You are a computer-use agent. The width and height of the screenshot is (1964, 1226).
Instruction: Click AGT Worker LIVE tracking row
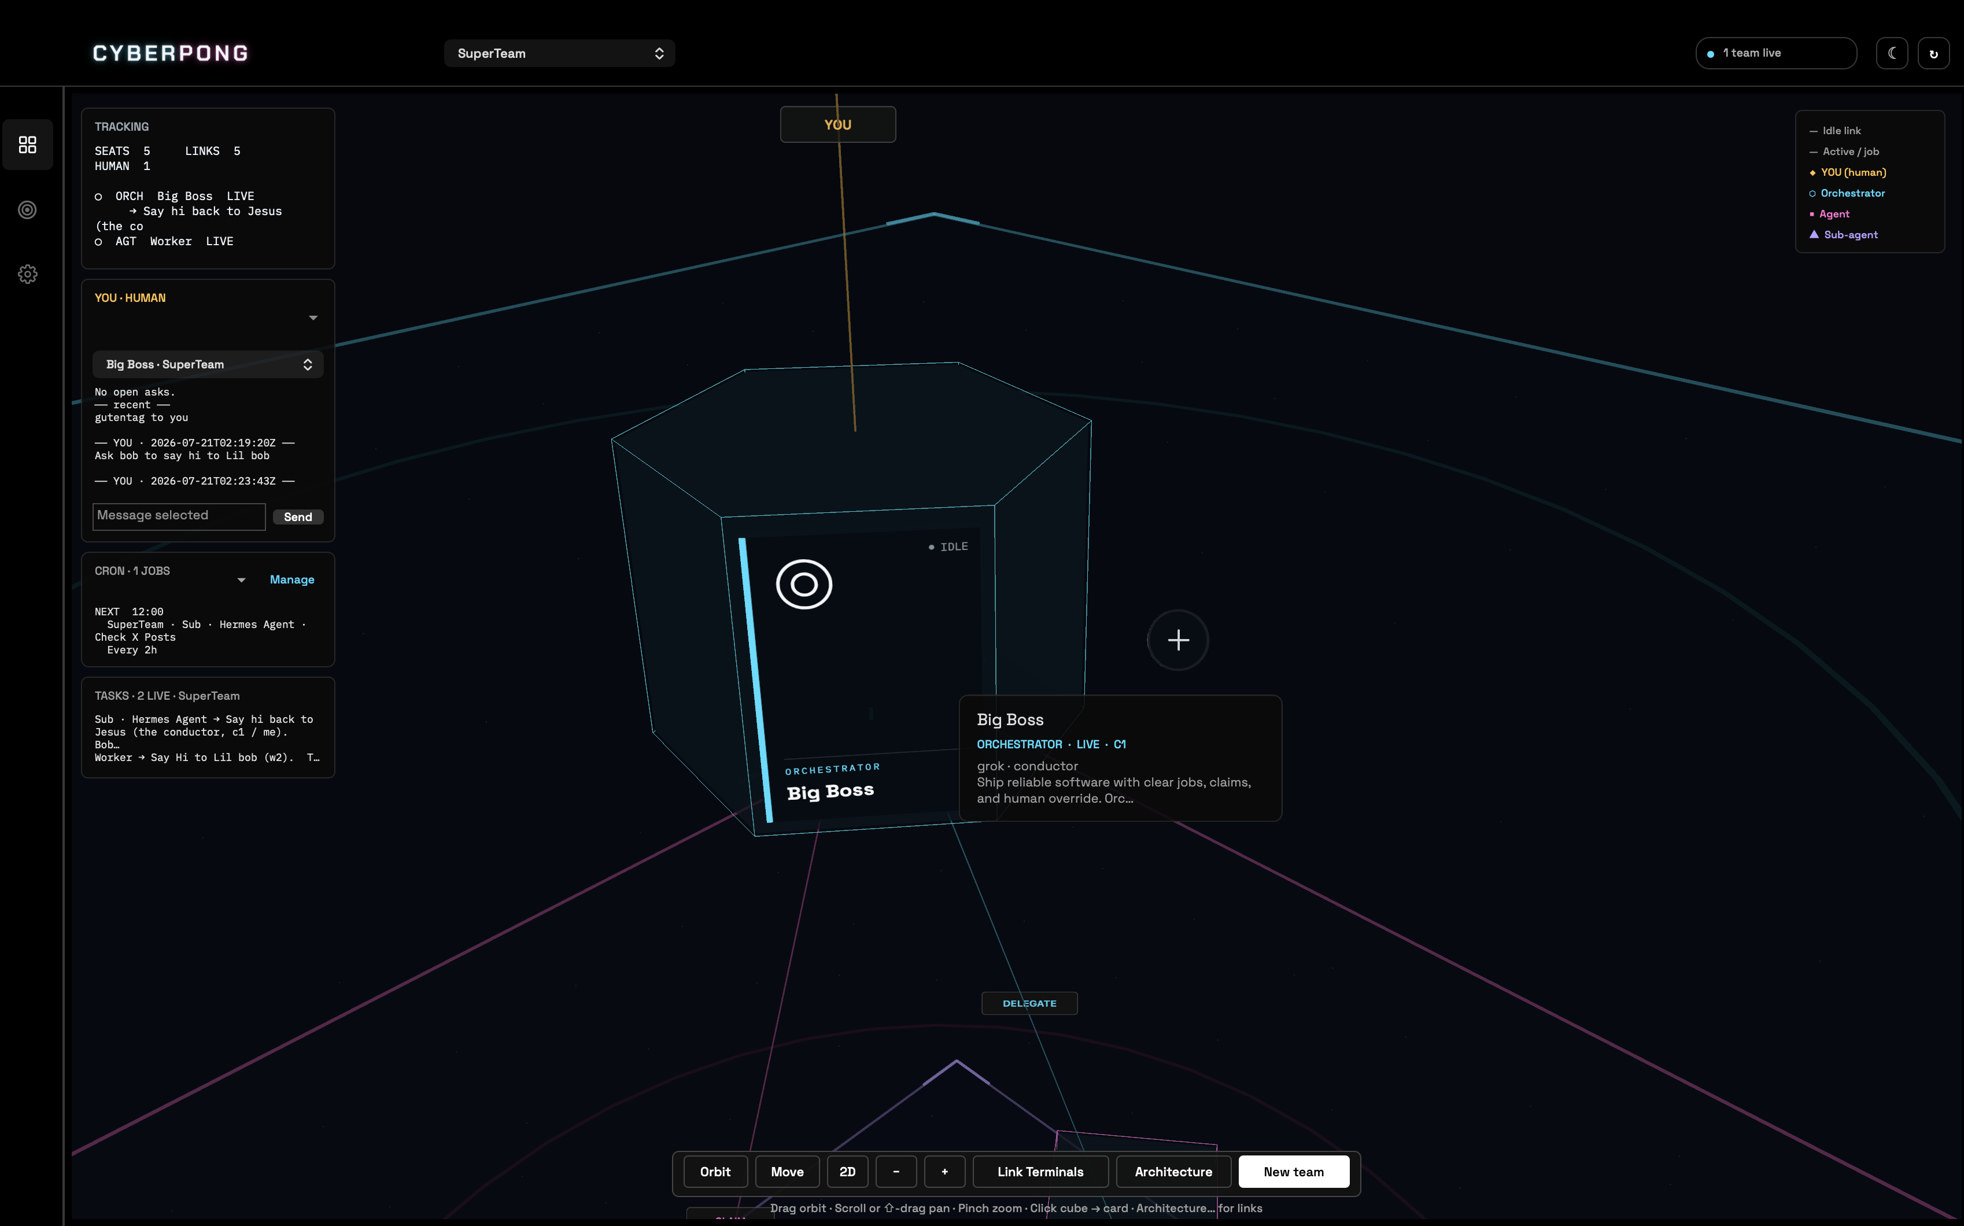coord(164,241)
